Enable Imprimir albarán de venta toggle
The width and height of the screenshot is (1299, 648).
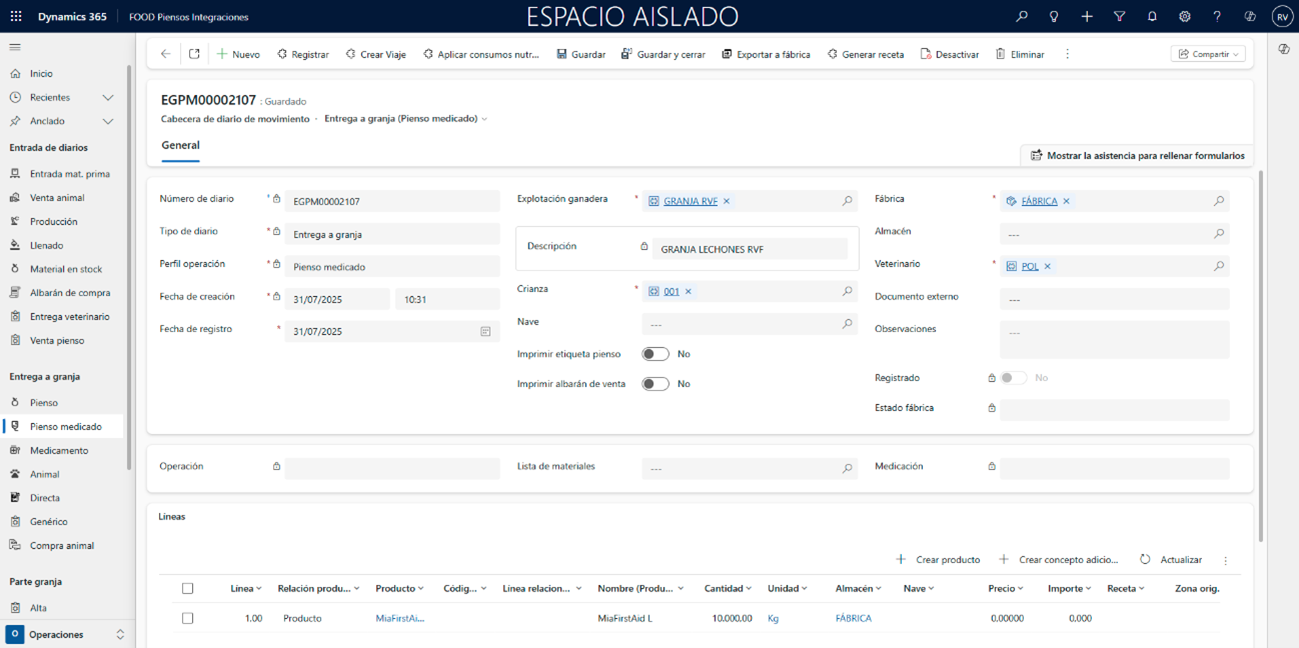pyautogui.click(x=655, y=384)
